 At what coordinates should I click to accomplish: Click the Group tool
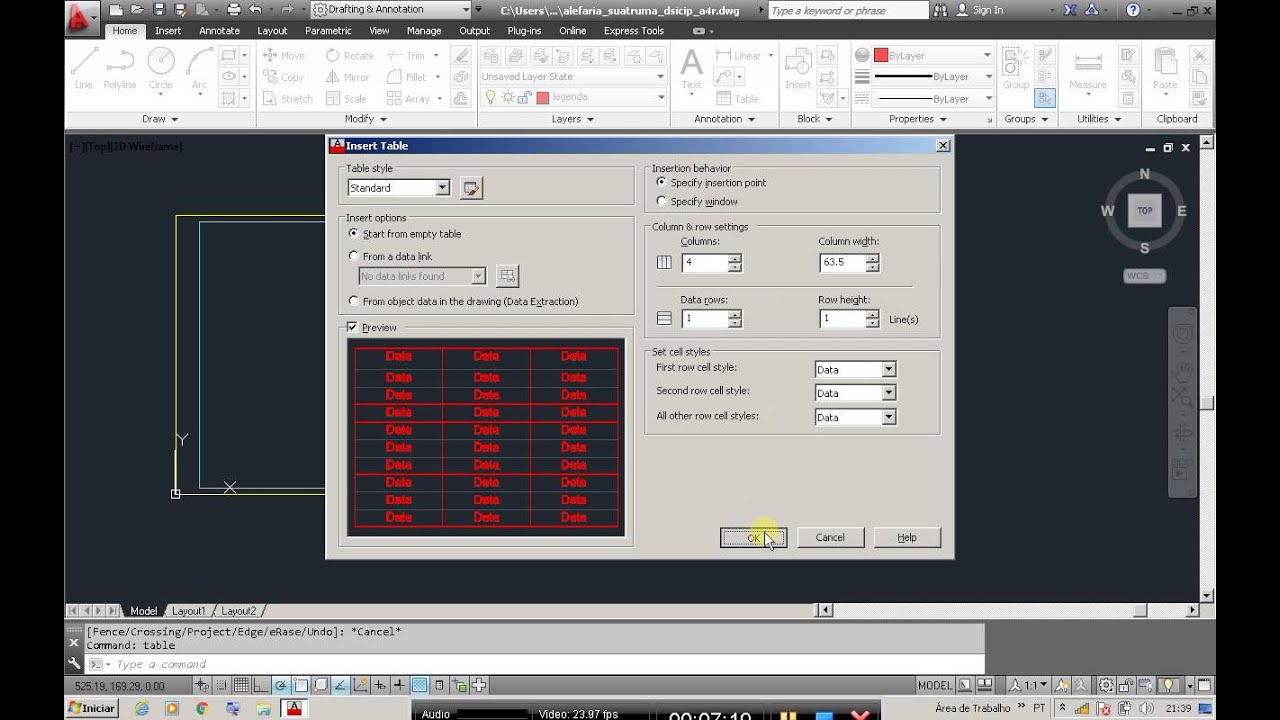pos(1016,68)
